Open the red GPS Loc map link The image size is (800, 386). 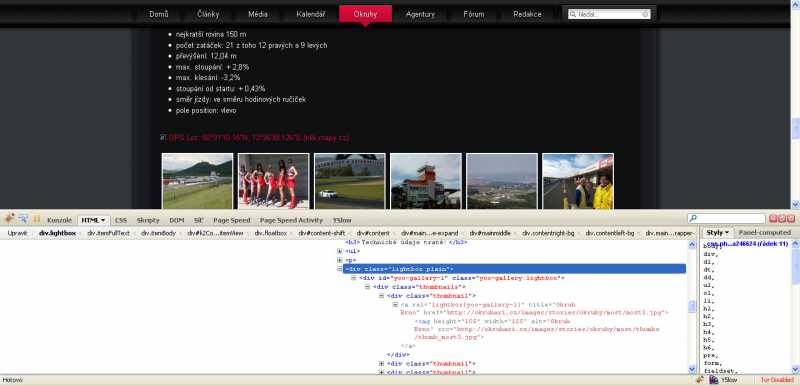point(259,138)
